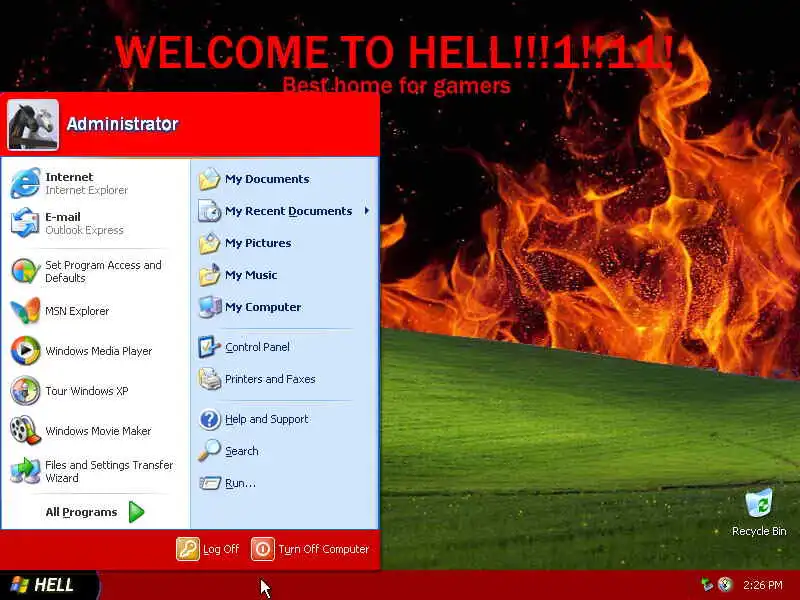
Task: Click the Printers and Faxes icon
Action: (209, 379)
